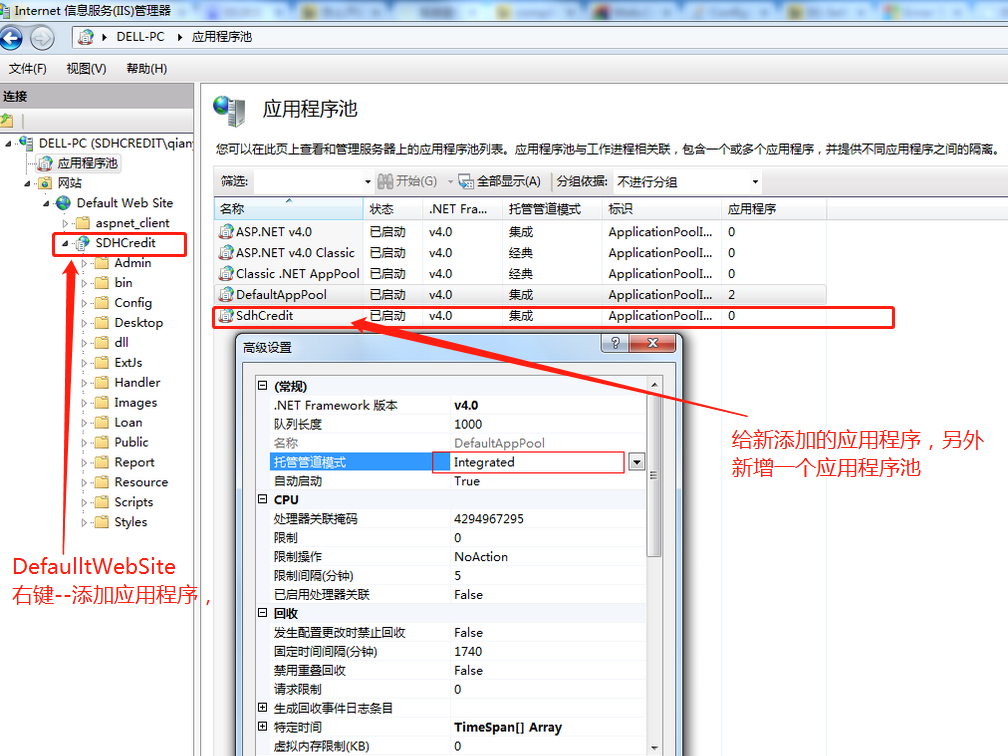The image size is (1008, 756).
Task: Select the 队列长度 property row
Action: pyautogui.click(x=457, y=424)
